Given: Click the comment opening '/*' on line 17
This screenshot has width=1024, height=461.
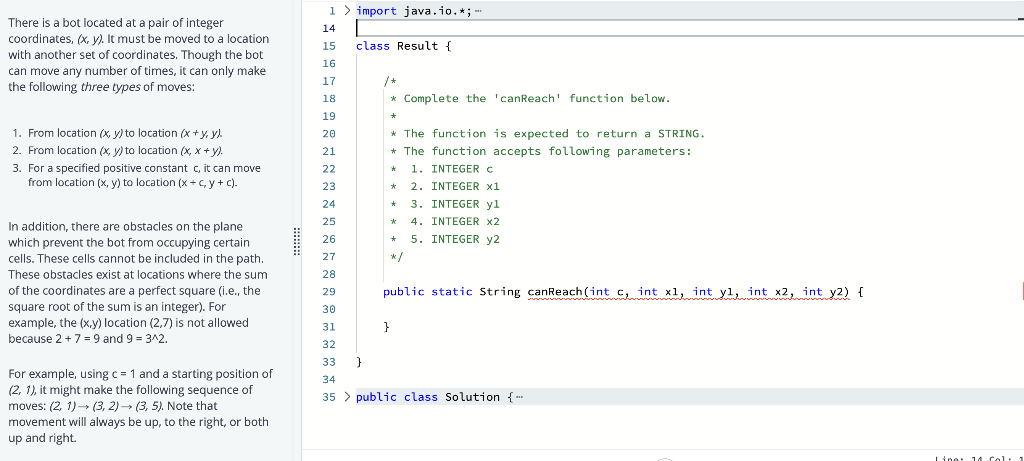Looking at the screenshot, I should click(390, 81).
